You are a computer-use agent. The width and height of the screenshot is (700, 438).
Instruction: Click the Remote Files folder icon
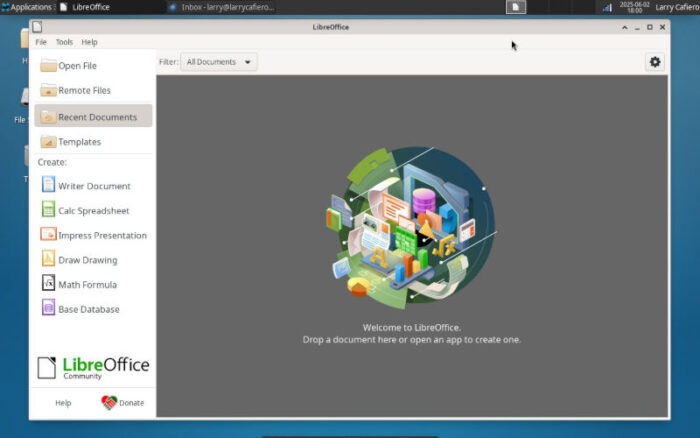tap(48, 90)
